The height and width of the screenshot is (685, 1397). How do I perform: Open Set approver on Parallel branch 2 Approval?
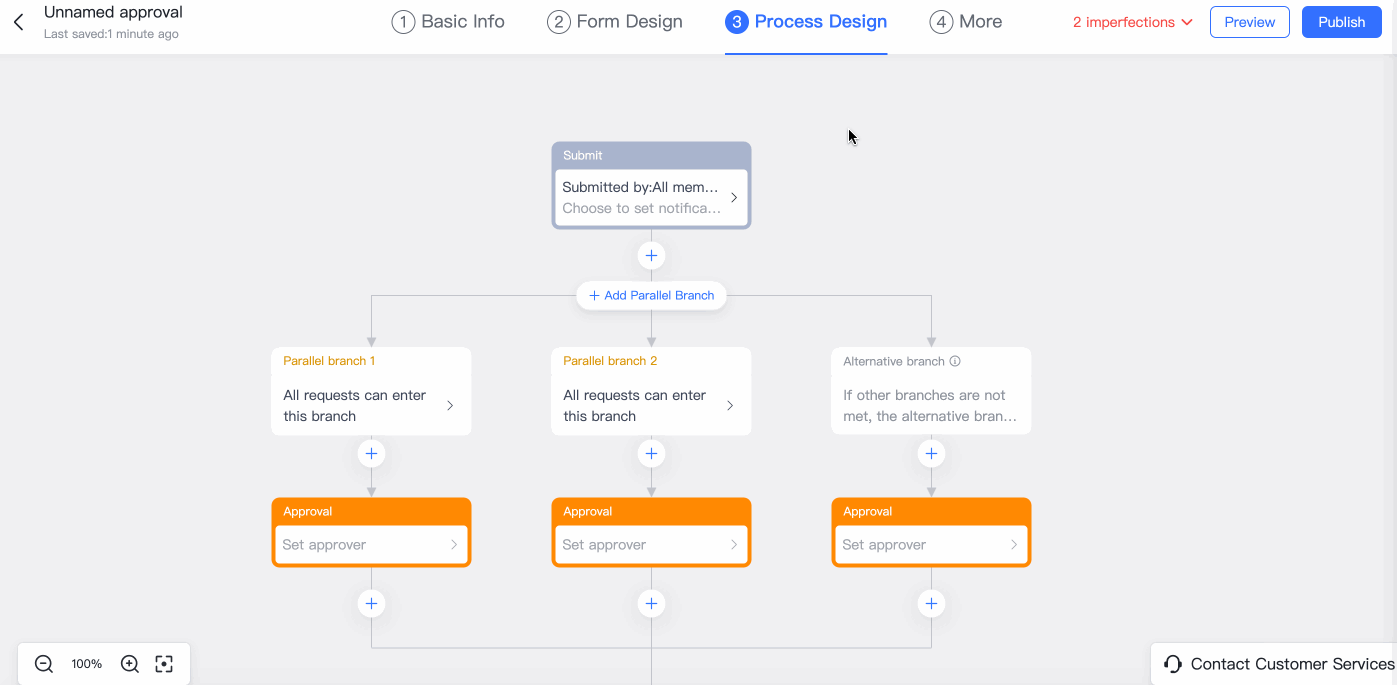651,544
